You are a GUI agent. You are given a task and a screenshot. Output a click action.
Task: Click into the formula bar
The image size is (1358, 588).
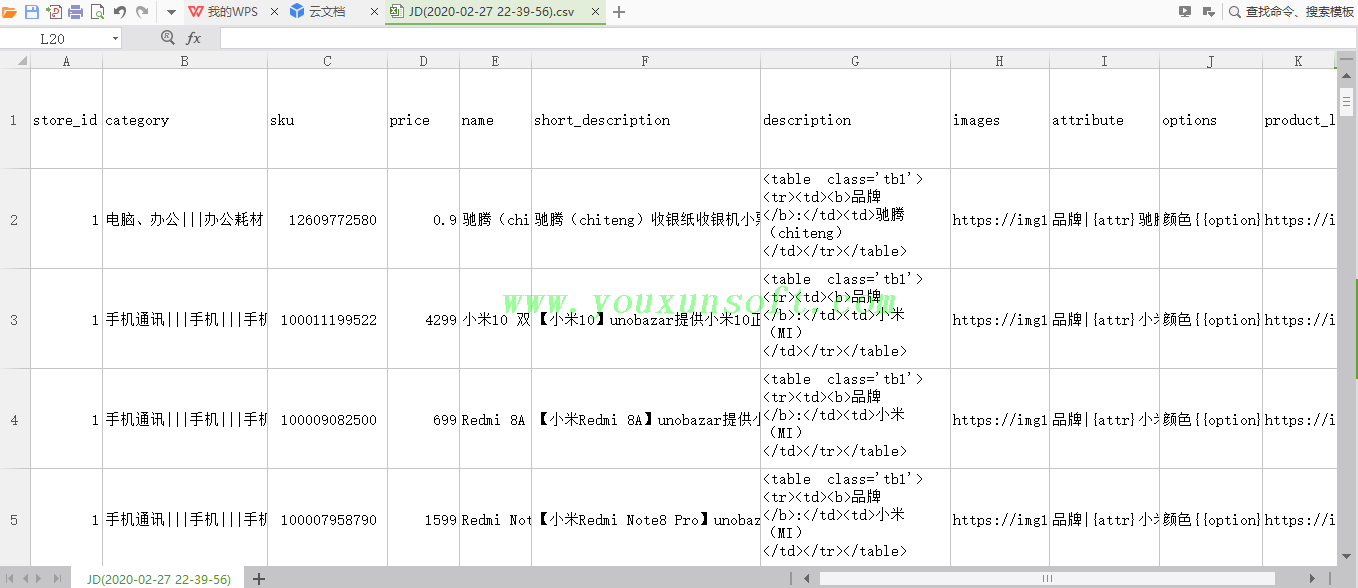point(788,38)
